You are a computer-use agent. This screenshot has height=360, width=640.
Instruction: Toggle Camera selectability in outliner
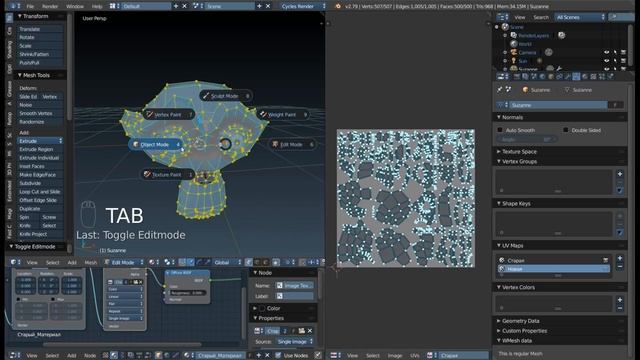tap(615, 52)
